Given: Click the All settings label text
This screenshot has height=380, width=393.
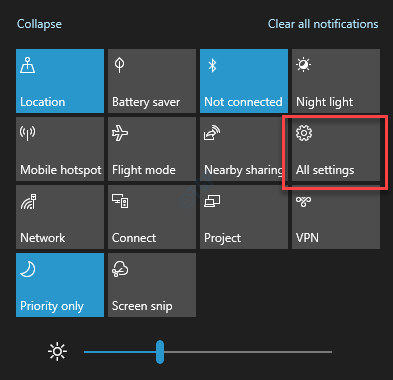Looking at the screenshot, I should click(x=325, y=170).
